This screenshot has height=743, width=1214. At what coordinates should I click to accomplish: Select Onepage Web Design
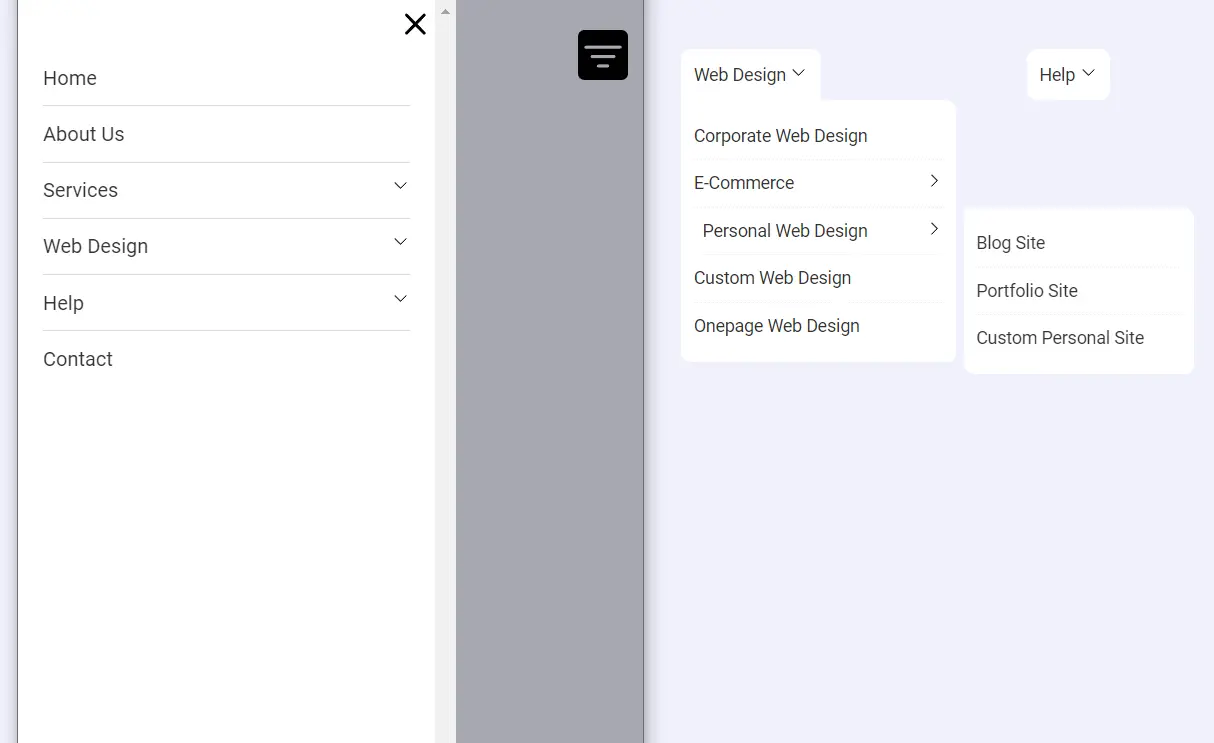[776, 326]
